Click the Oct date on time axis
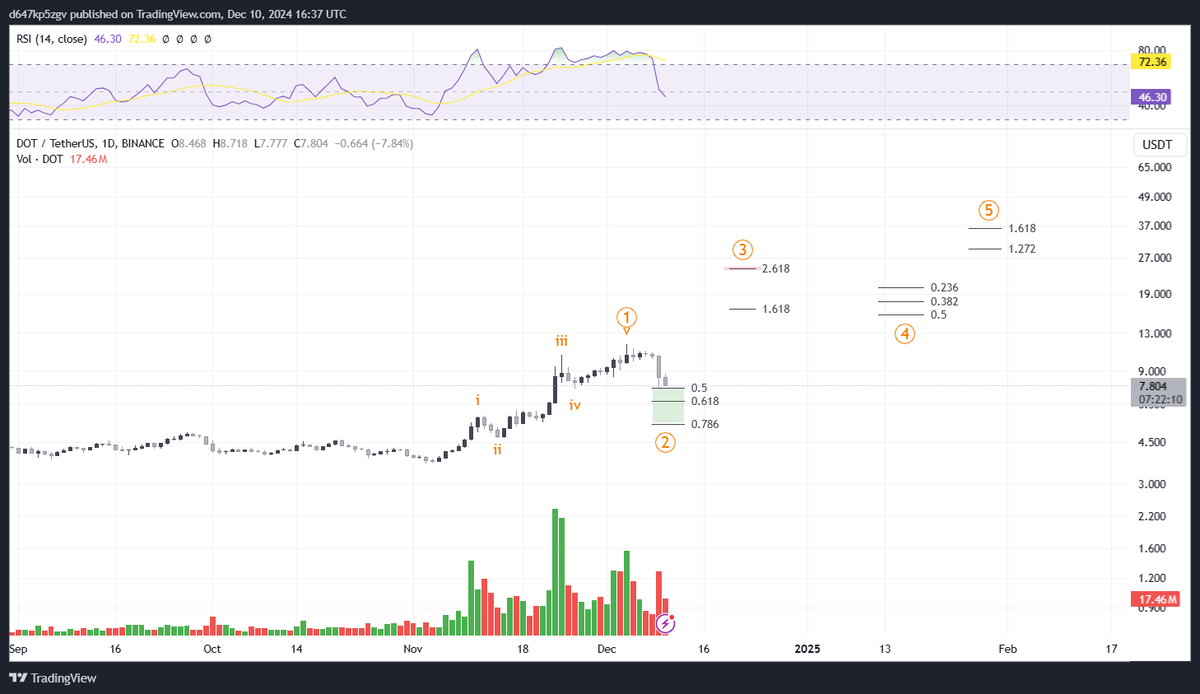Image resolution: width=1200 pixels, height=694 pixels. tap(211, 649)
